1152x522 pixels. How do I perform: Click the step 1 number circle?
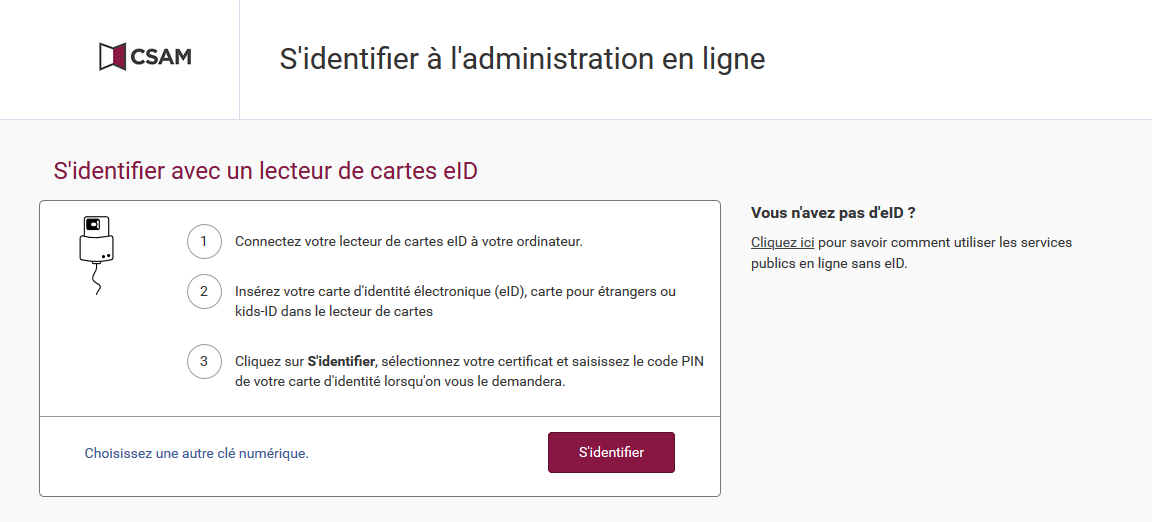[204, 241]
